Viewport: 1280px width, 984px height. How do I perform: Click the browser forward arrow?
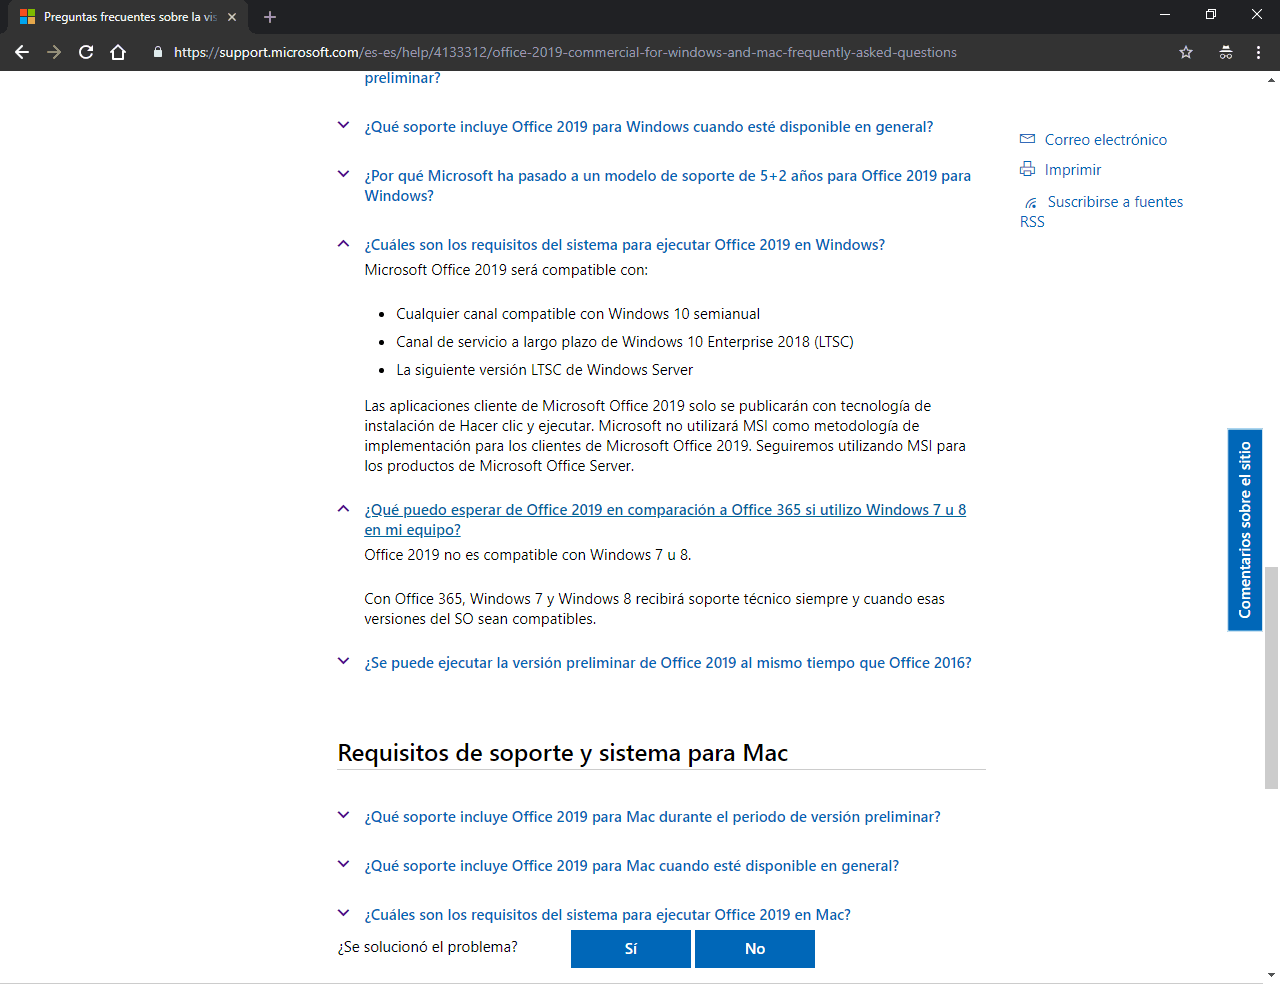tap(54, 52)
